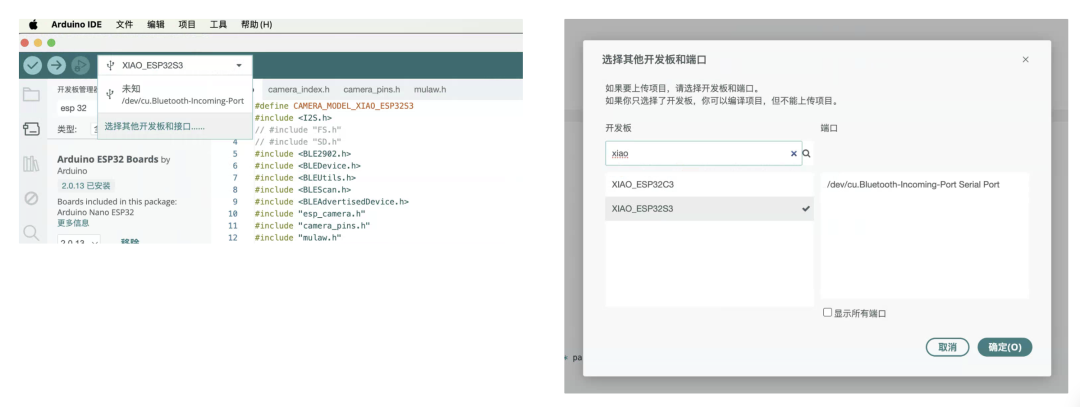Click the #include <BLEAdvertisedDevice.h> line
Image resolution: width=1080 pixels, height=407 pixels.
coord(331,202)
